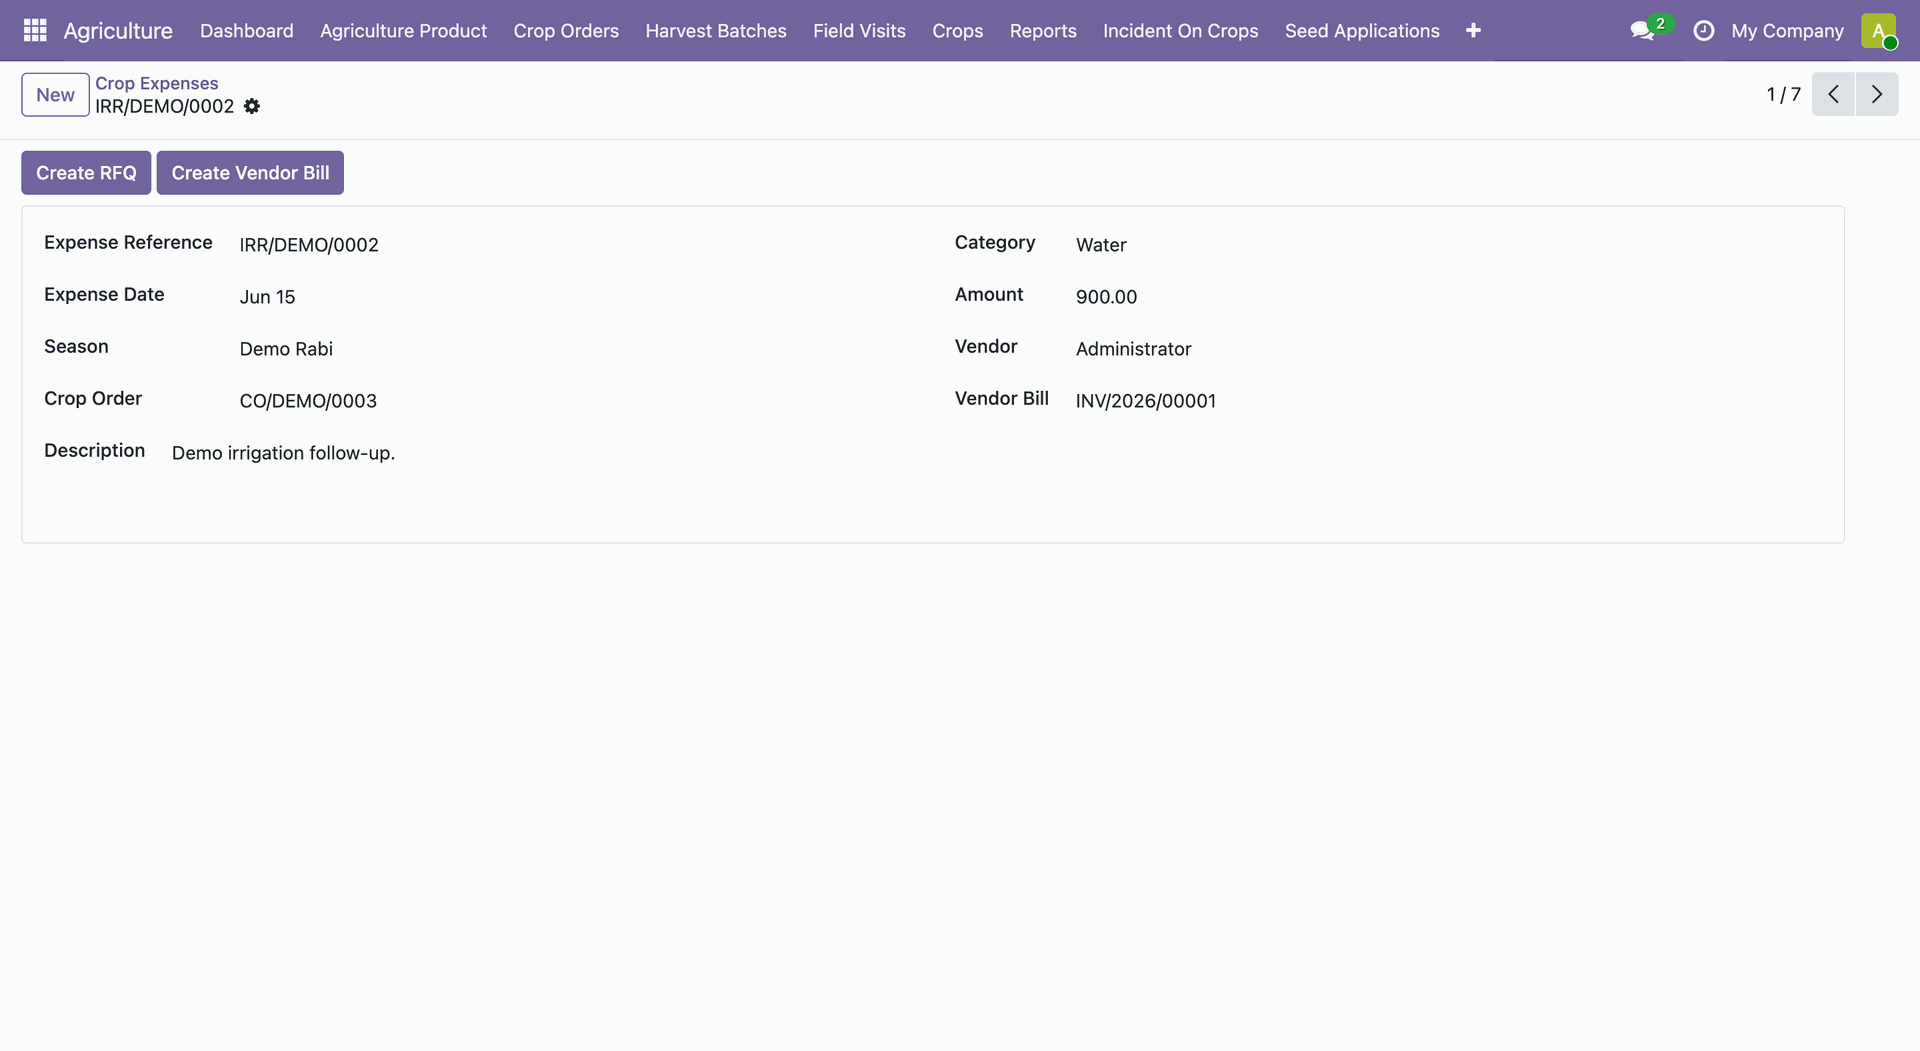Show more menu items plus icon
The width and height of the screenshot is (1920, 1051).
click(1473, 31)
